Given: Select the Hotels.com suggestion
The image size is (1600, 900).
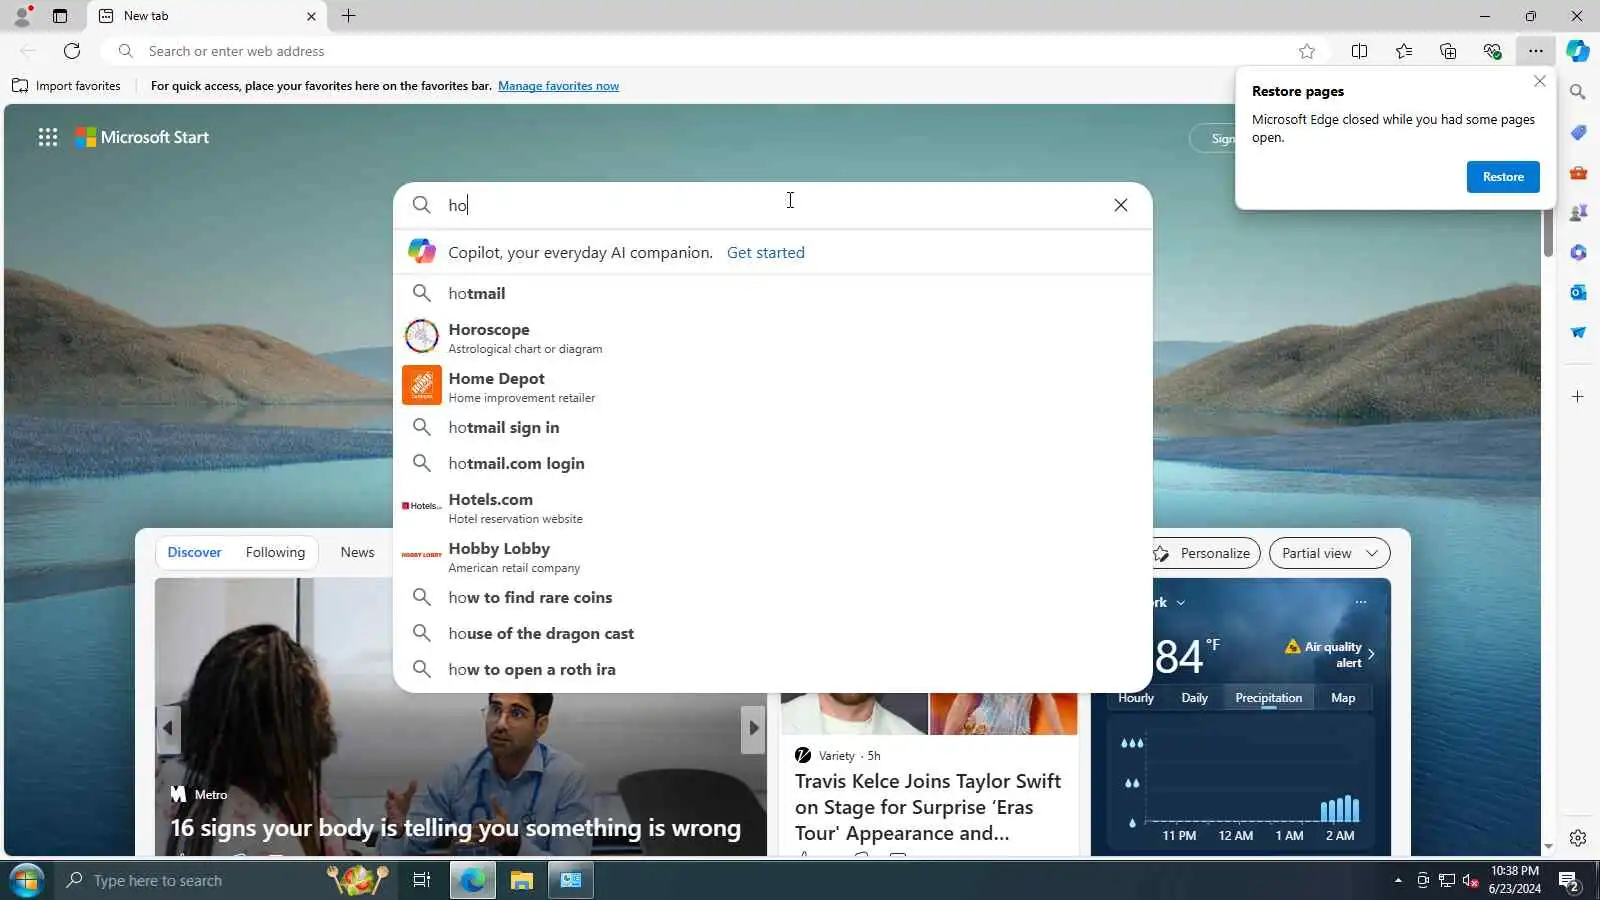Looking at the screenshot, I should [773, 507].
